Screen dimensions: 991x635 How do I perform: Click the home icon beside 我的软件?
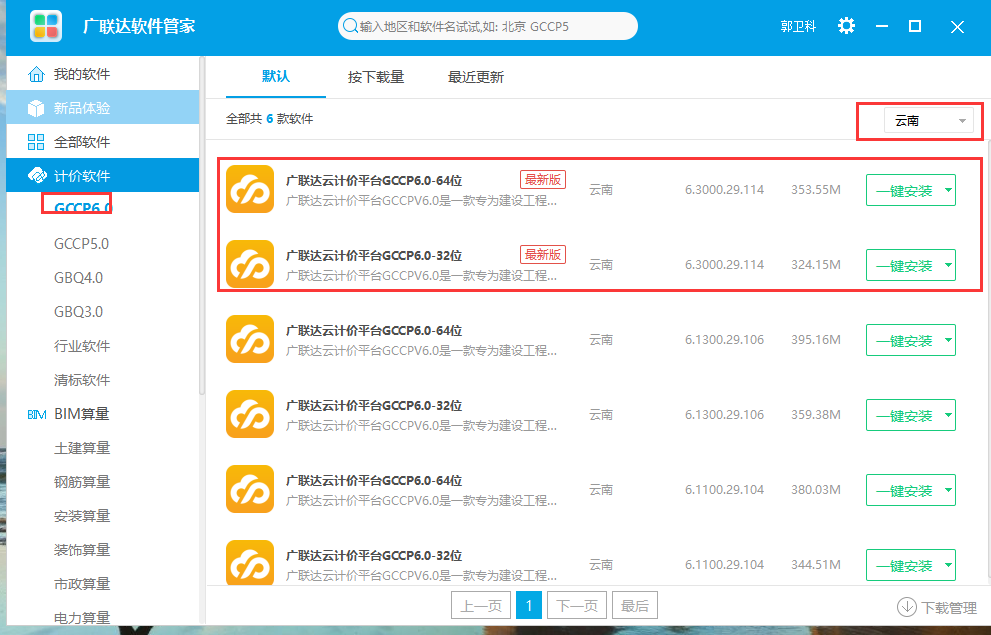(x=36, y=74)
